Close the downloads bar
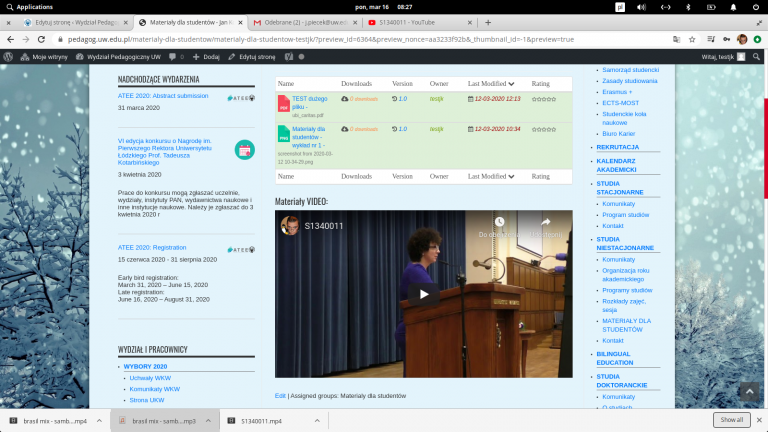Screen dimensions: 768x432 [x=759, y=420]
